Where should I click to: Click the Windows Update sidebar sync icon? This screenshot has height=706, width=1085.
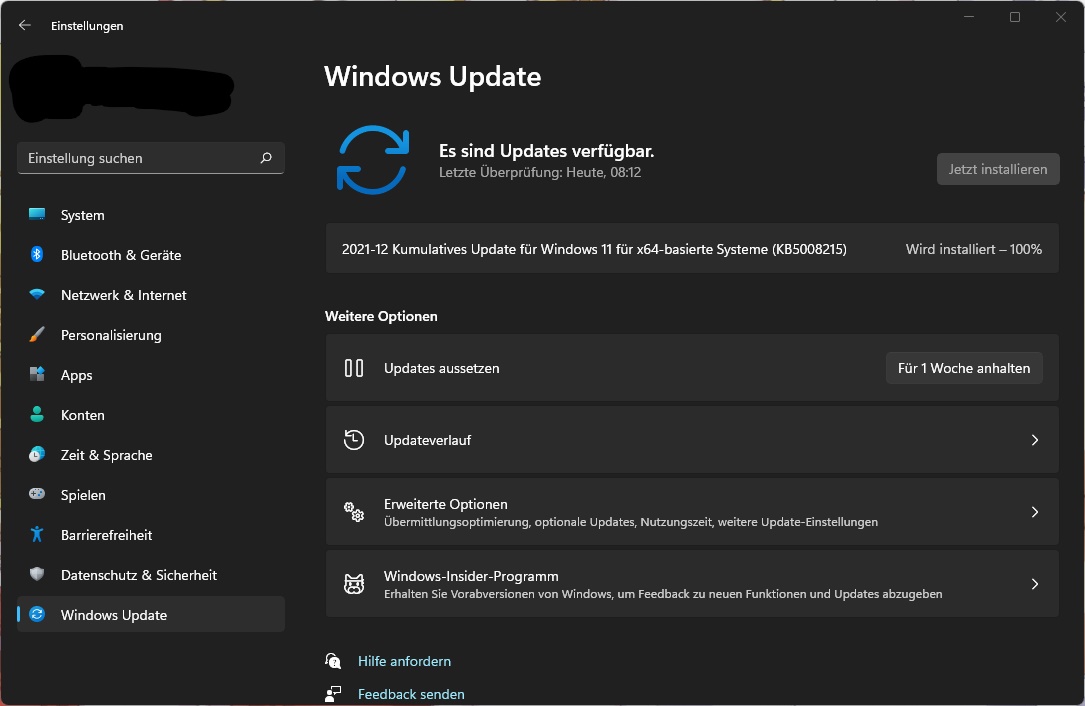37,615
